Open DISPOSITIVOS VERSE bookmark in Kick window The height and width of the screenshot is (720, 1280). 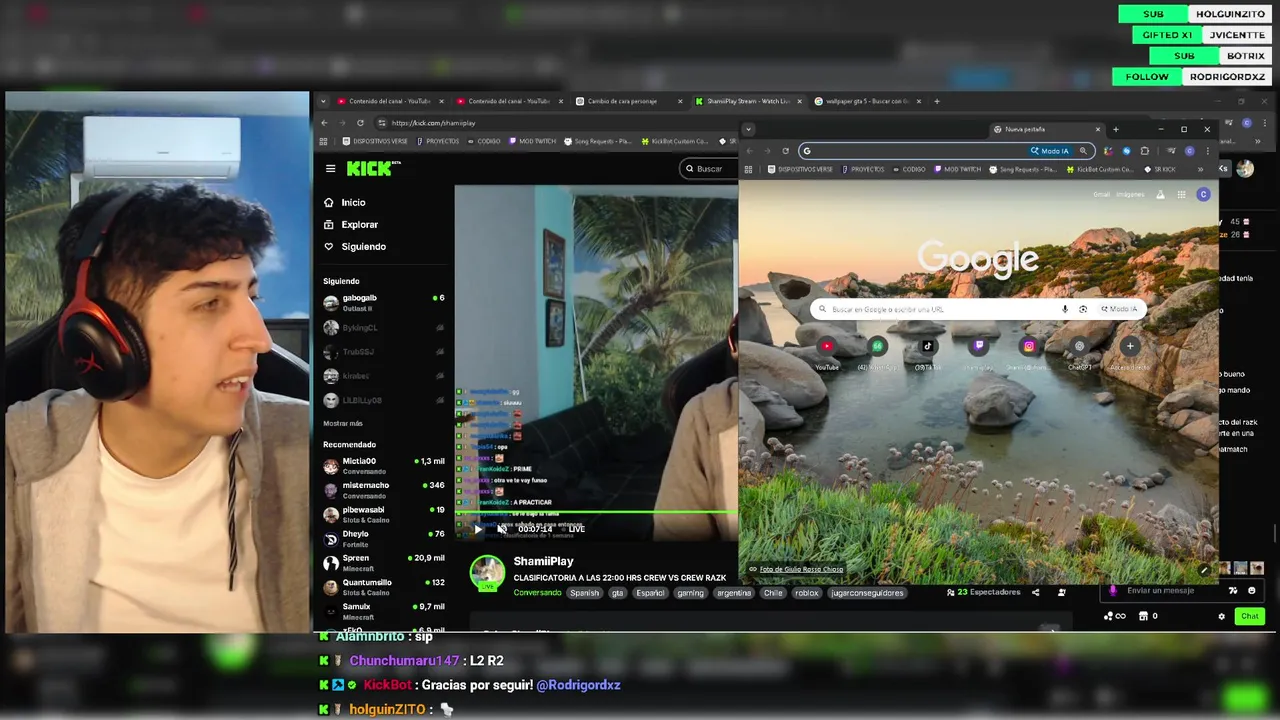point(375,141)
